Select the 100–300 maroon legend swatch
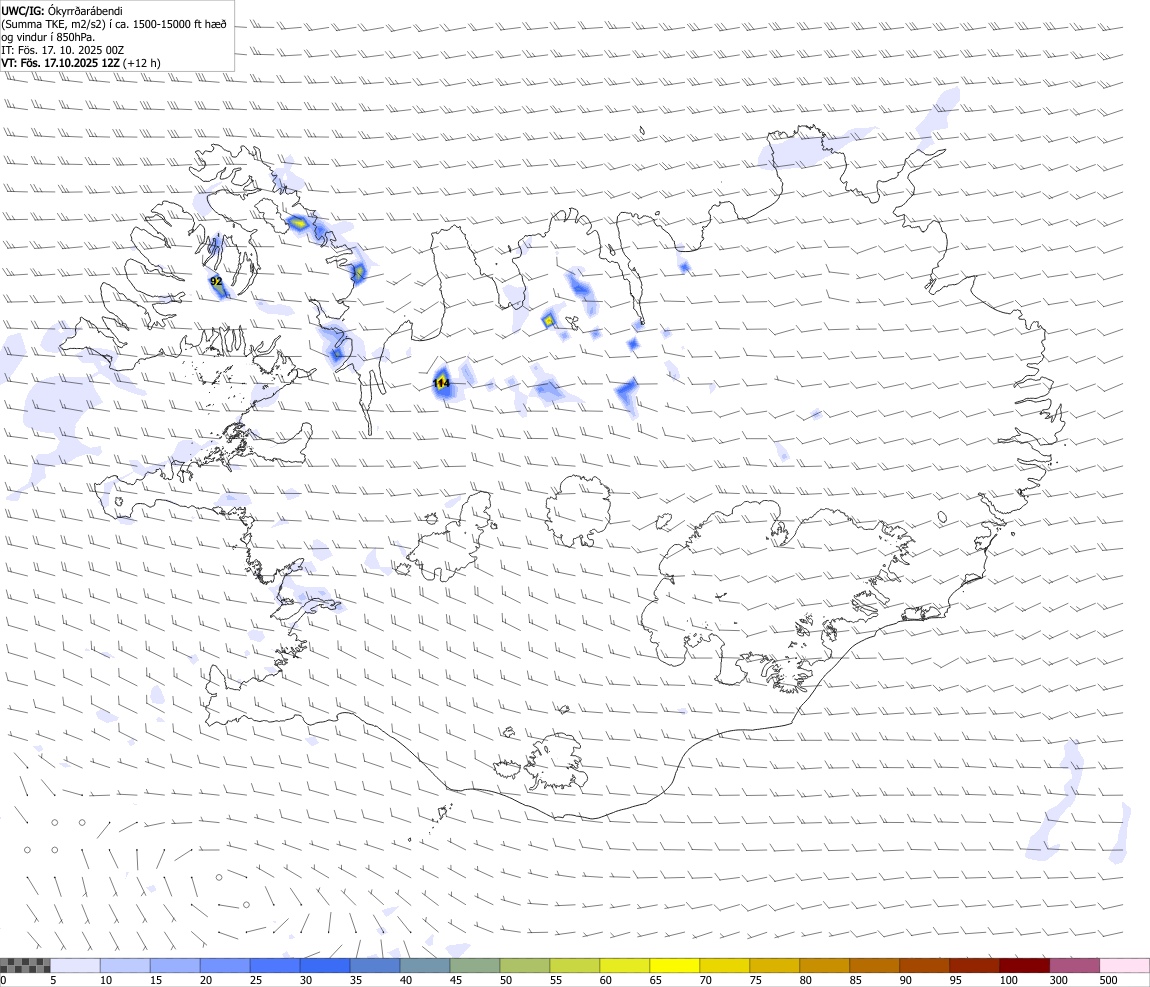 [x=1025, y=965]
